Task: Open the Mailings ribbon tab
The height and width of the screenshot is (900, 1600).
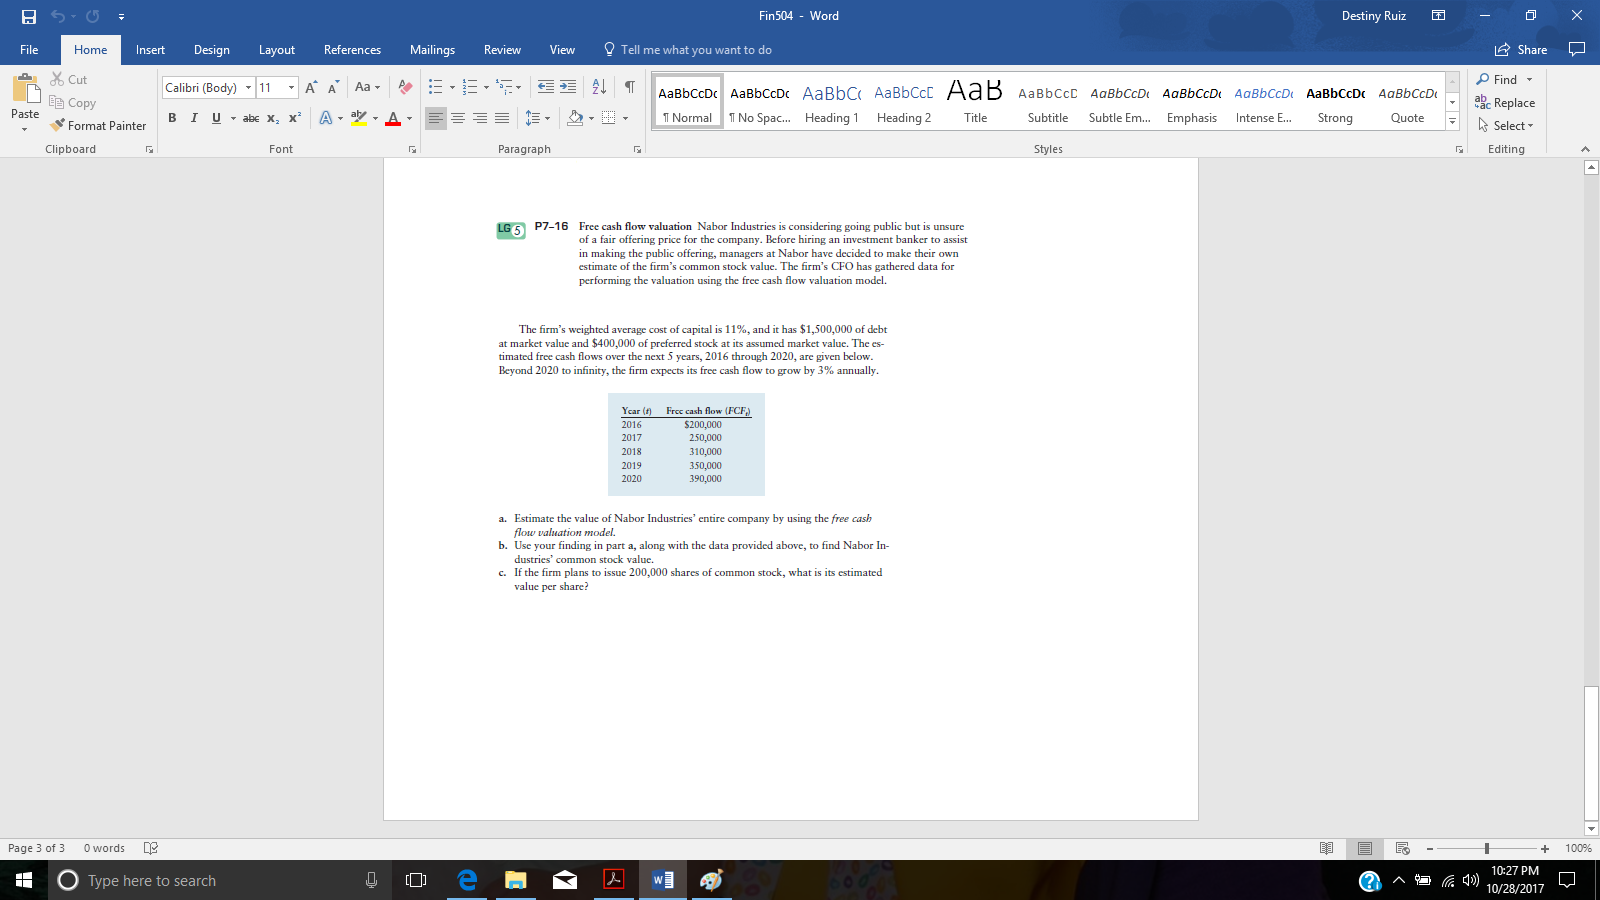Action: pyautogui.click(x=432, y=49)
